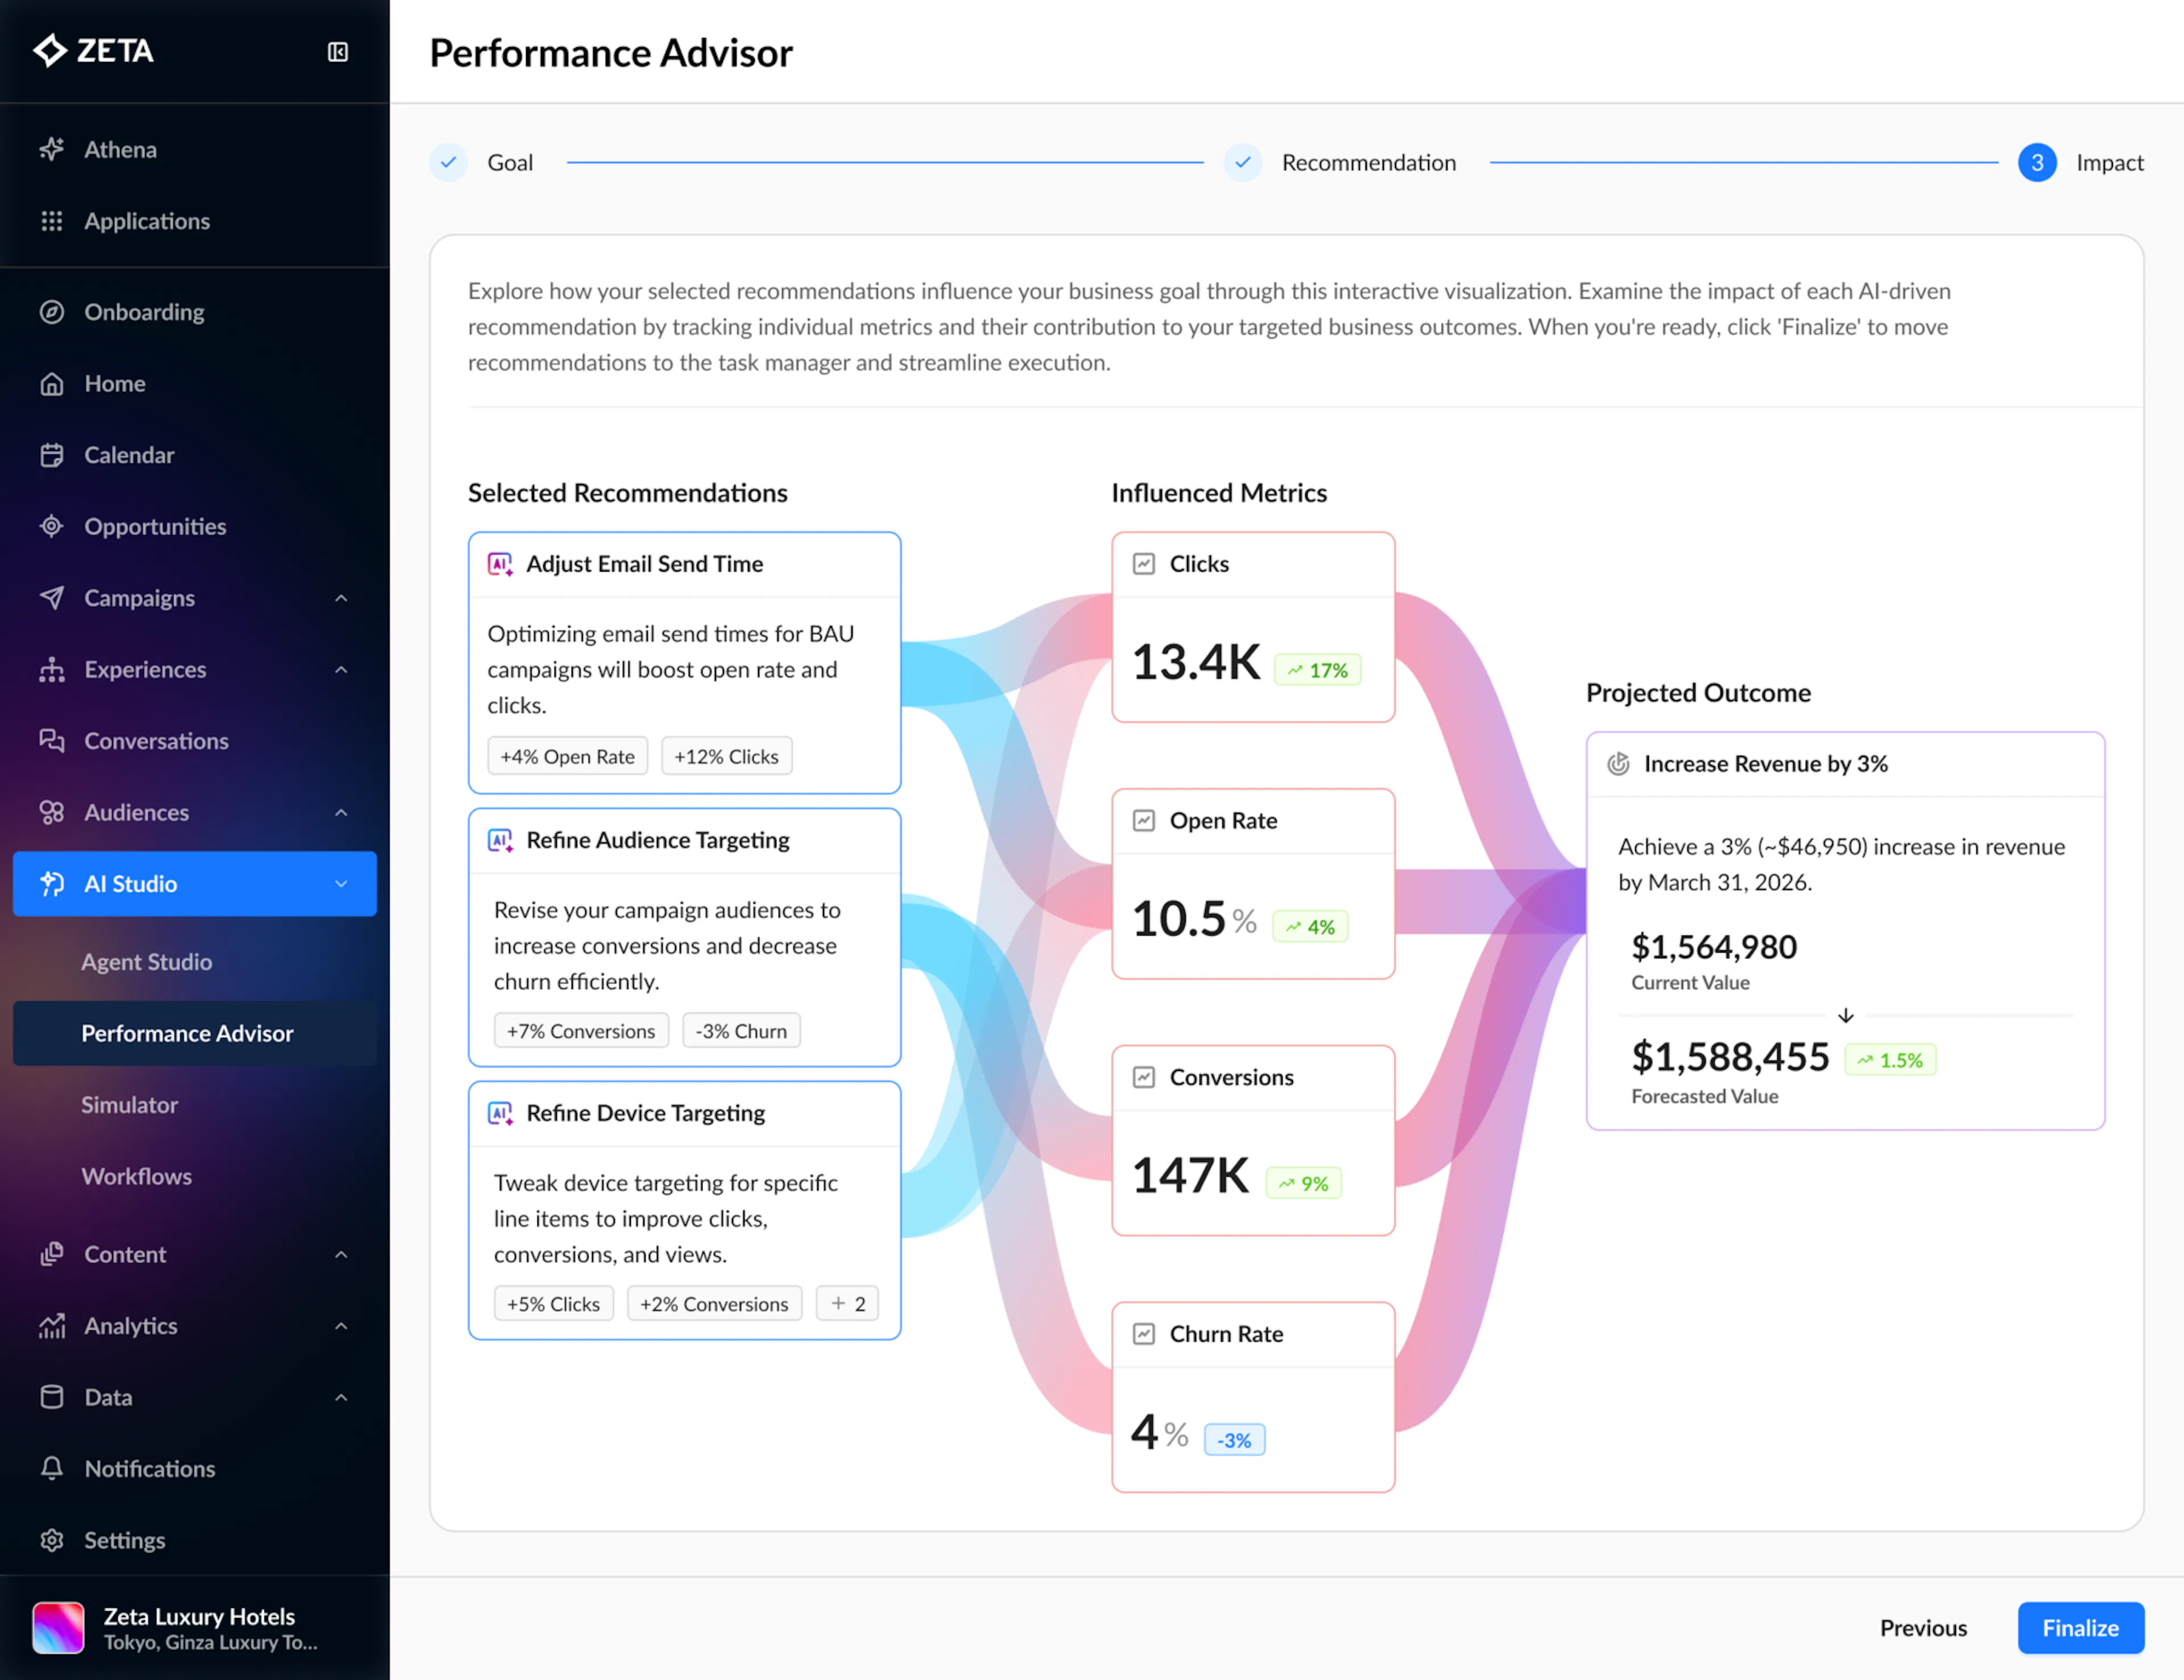Click the $1,564,980 current value
Screen dimensions: 2184x1680
click(x=1714, y=947)
